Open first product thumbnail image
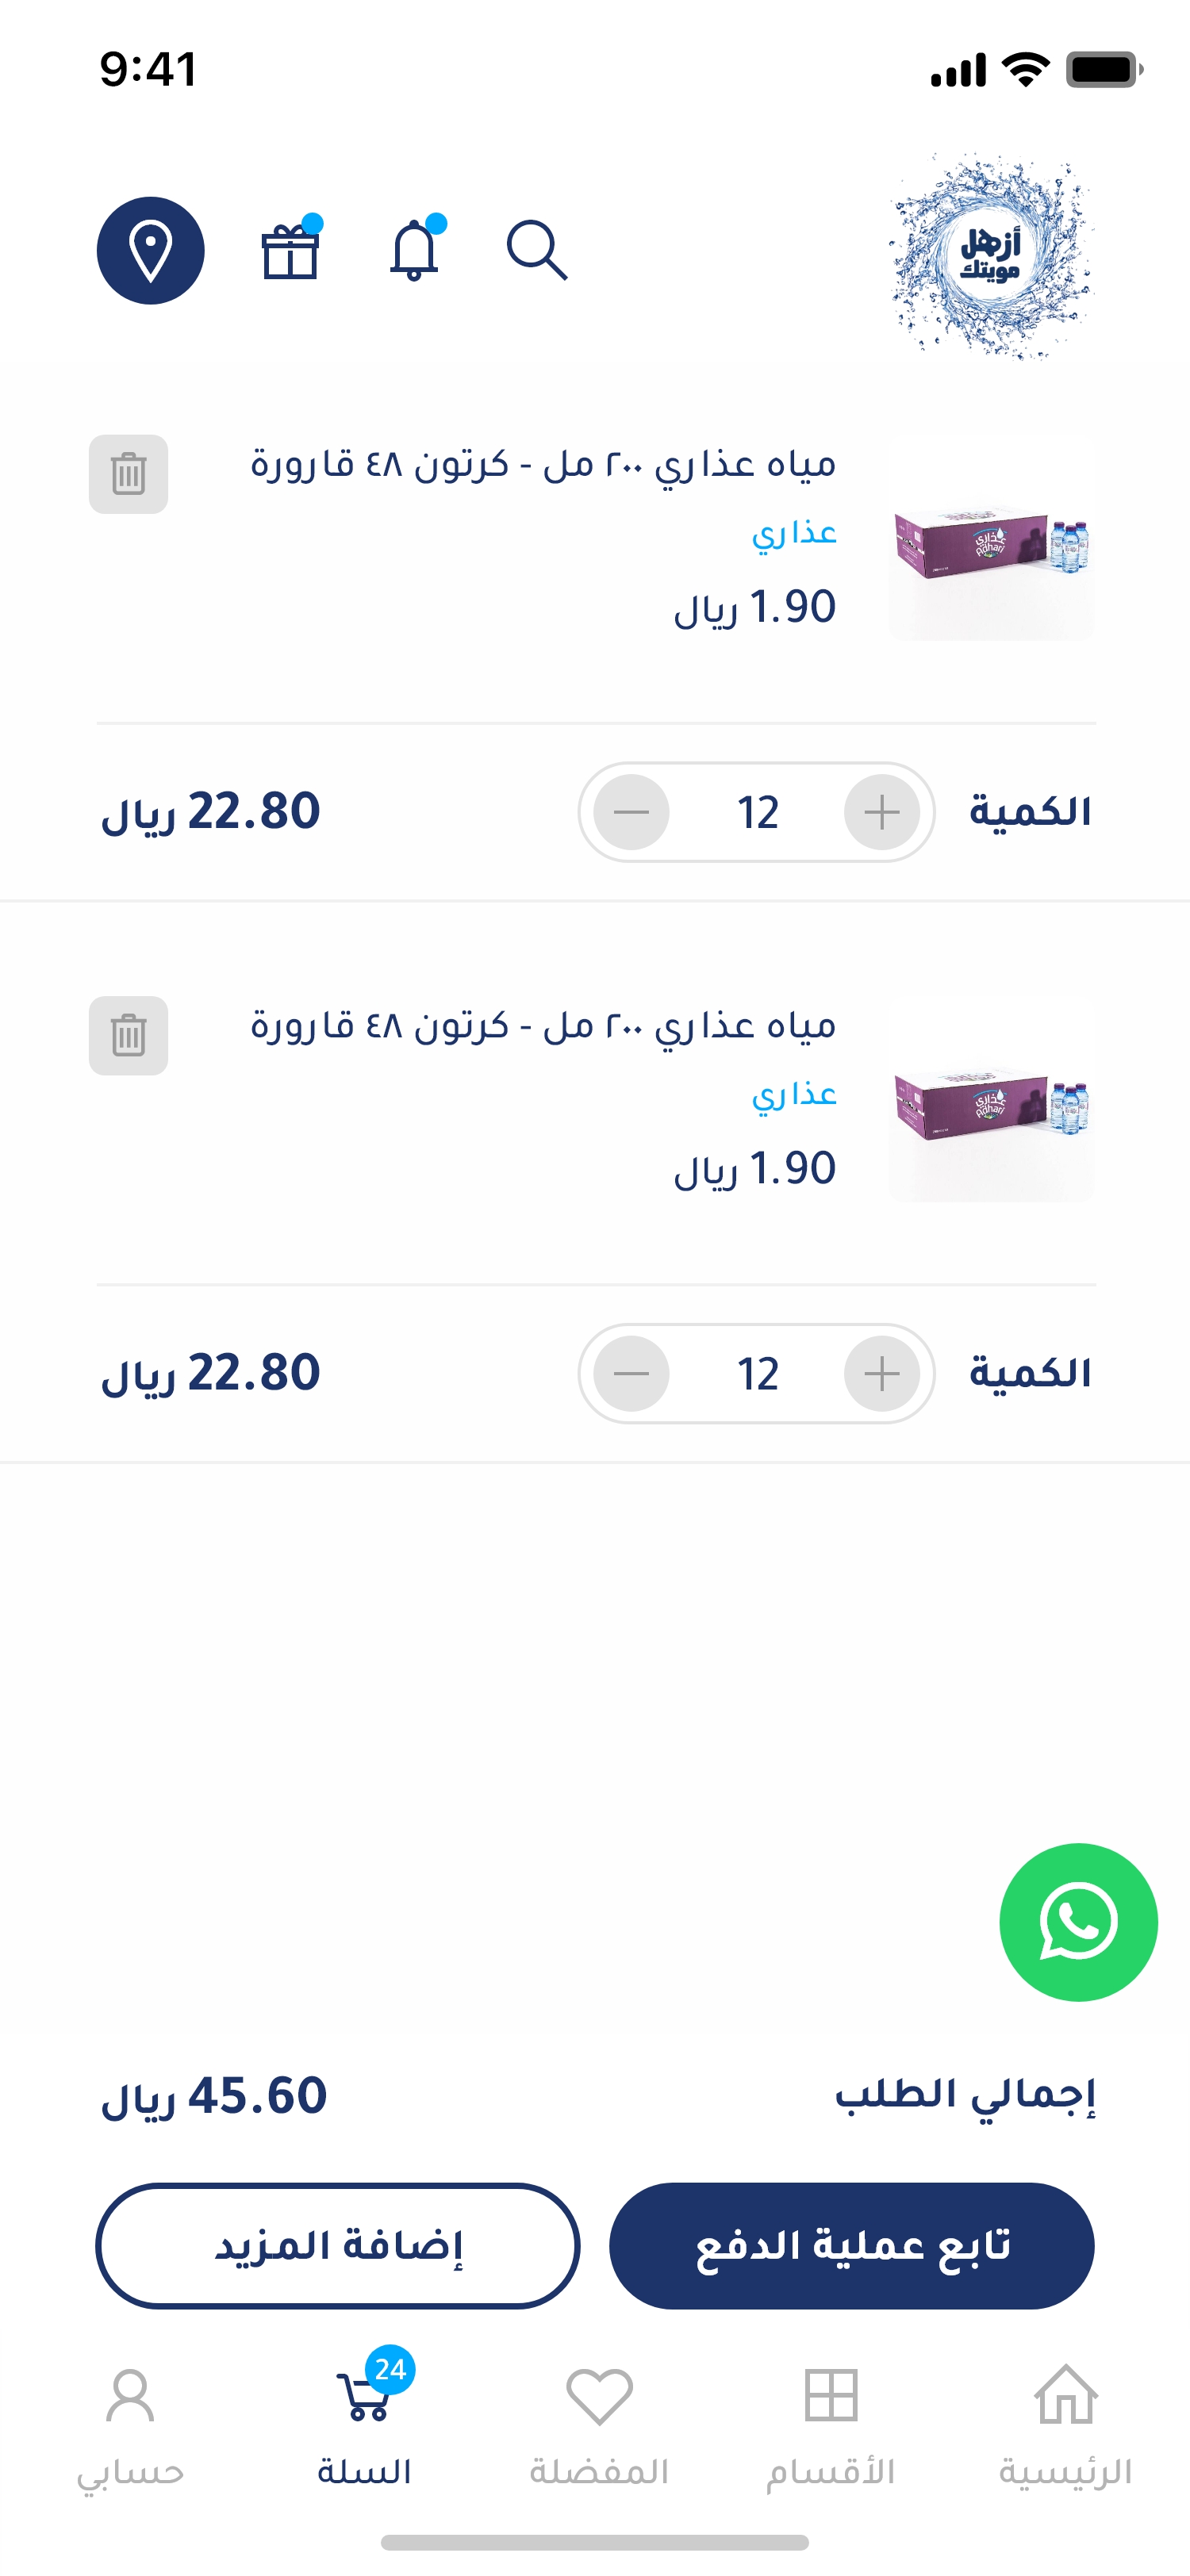The image size is (1190, 2576). (991, 538)
